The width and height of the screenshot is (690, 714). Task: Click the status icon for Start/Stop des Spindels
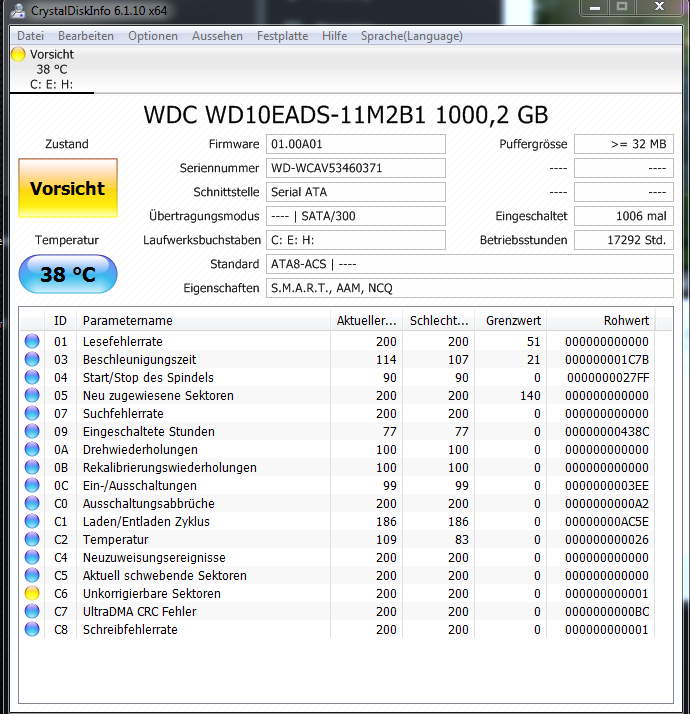[32, 377]
